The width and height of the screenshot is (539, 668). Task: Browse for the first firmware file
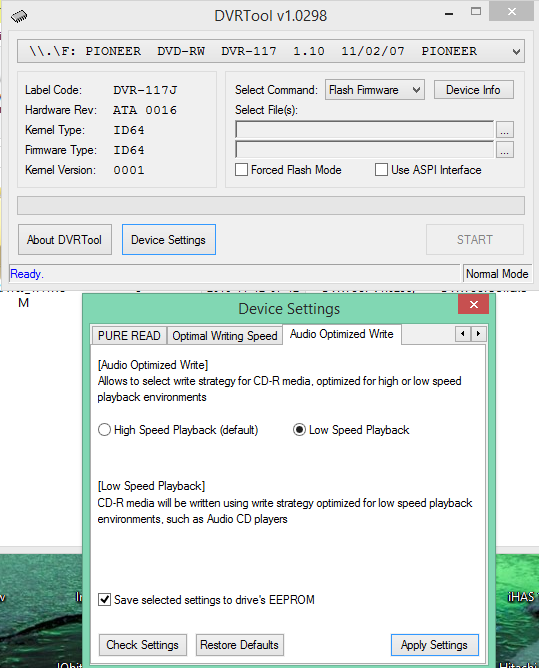tap(504, 130)
